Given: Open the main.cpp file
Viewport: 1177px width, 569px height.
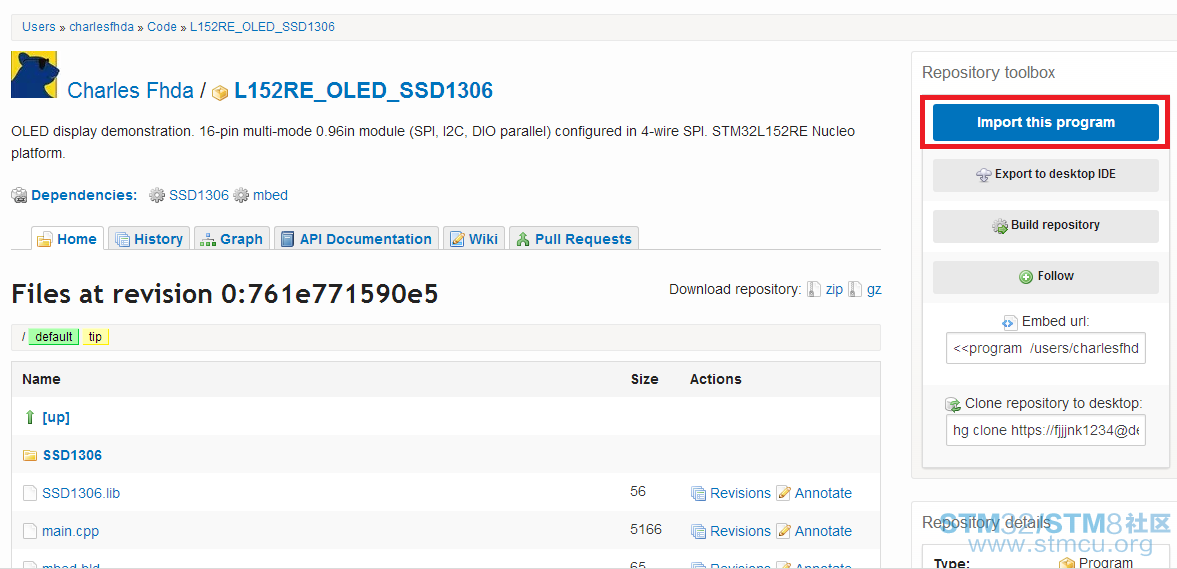Looking at the screenshot, I should tap(71, 531).
